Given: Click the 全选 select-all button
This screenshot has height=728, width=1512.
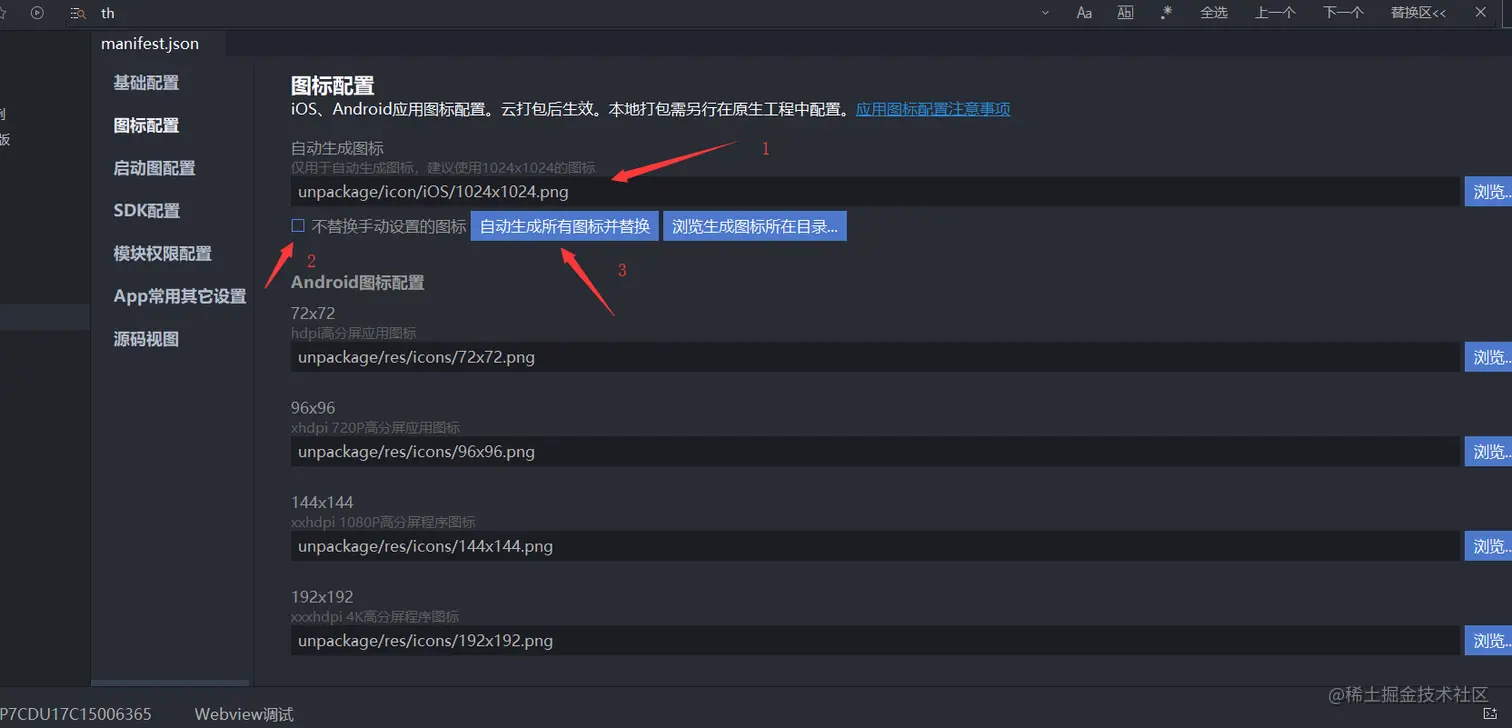Looking at the screenshot, I should (x=1214, y=12).
